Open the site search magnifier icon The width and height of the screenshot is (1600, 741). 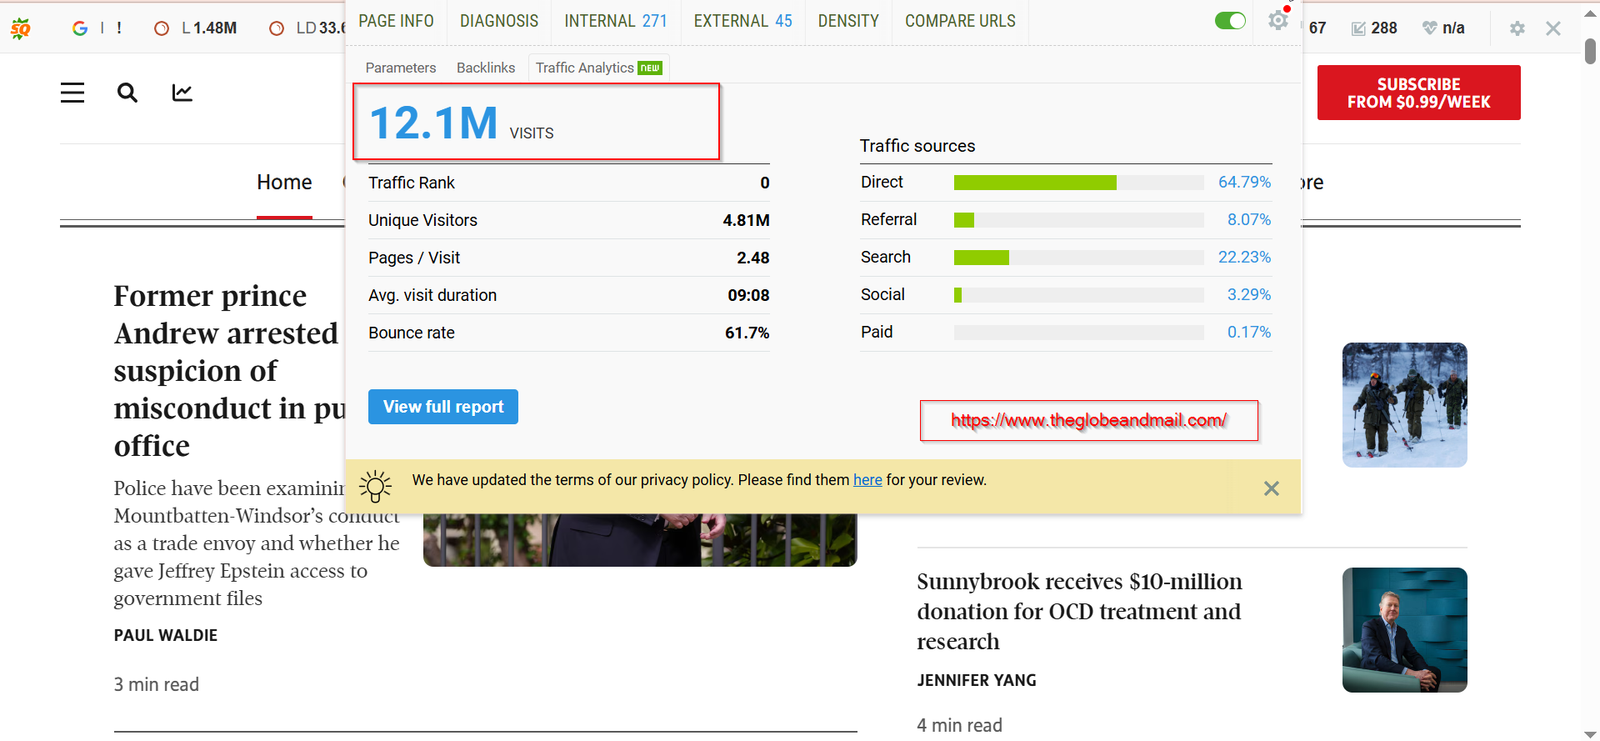click(127, 93)
